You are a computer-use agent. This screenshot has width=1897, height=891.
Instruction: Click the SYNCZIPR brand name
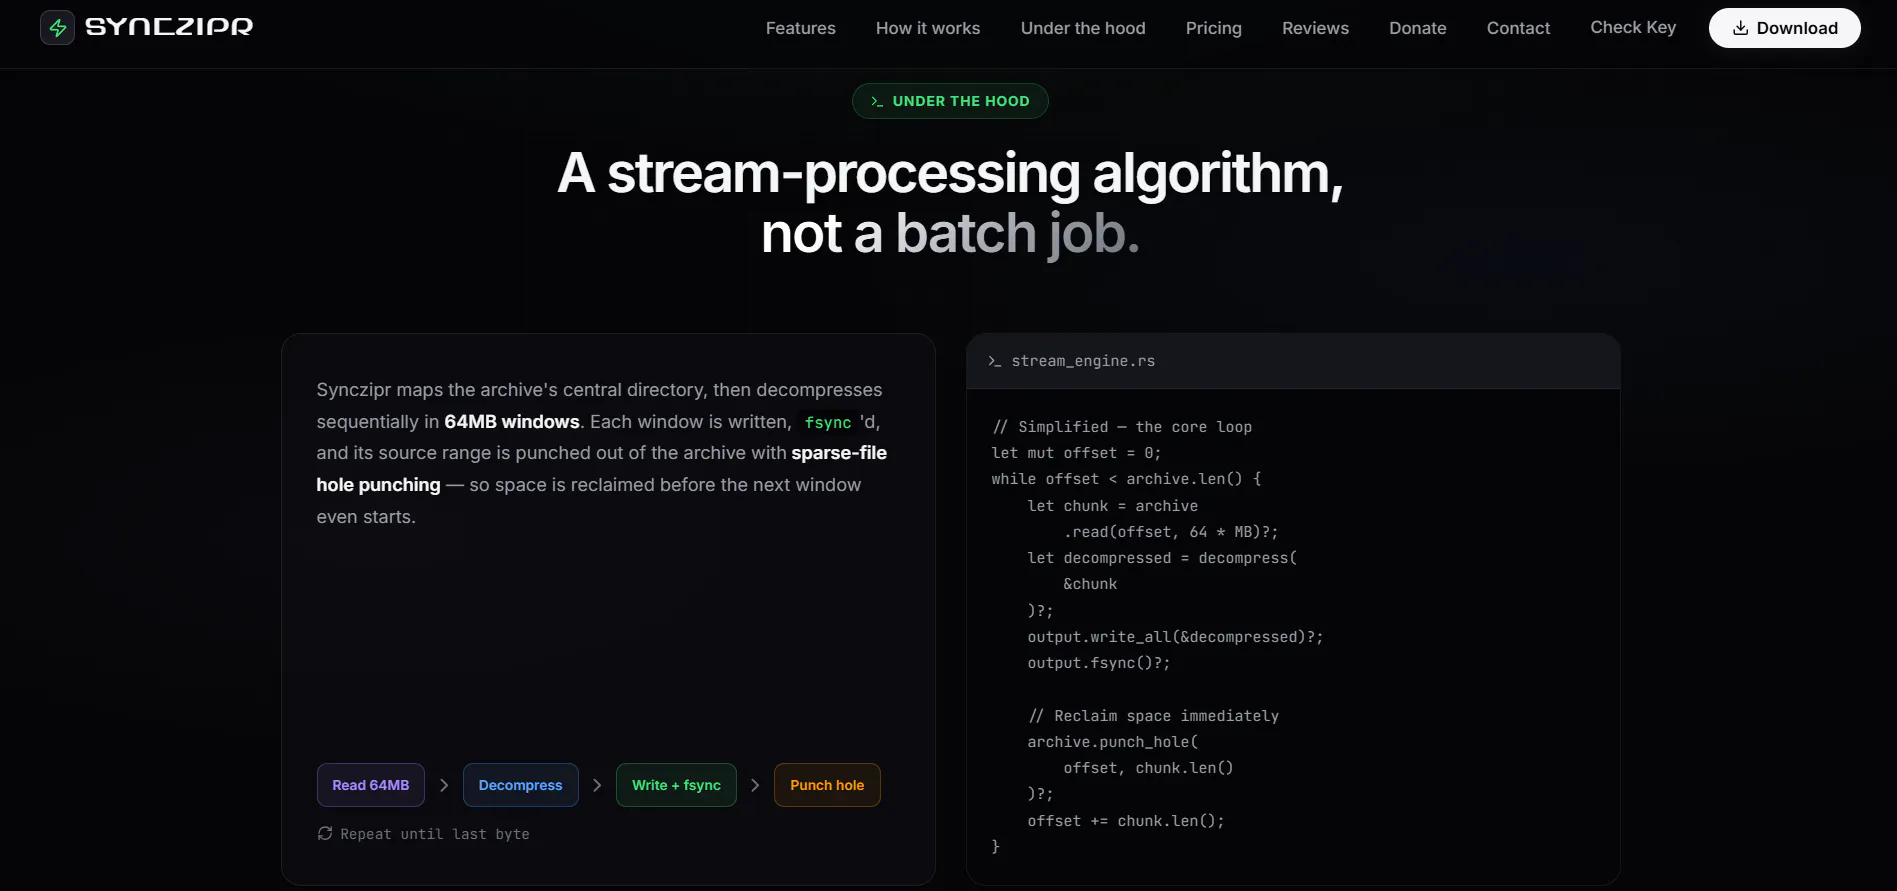tap(169, 27)
